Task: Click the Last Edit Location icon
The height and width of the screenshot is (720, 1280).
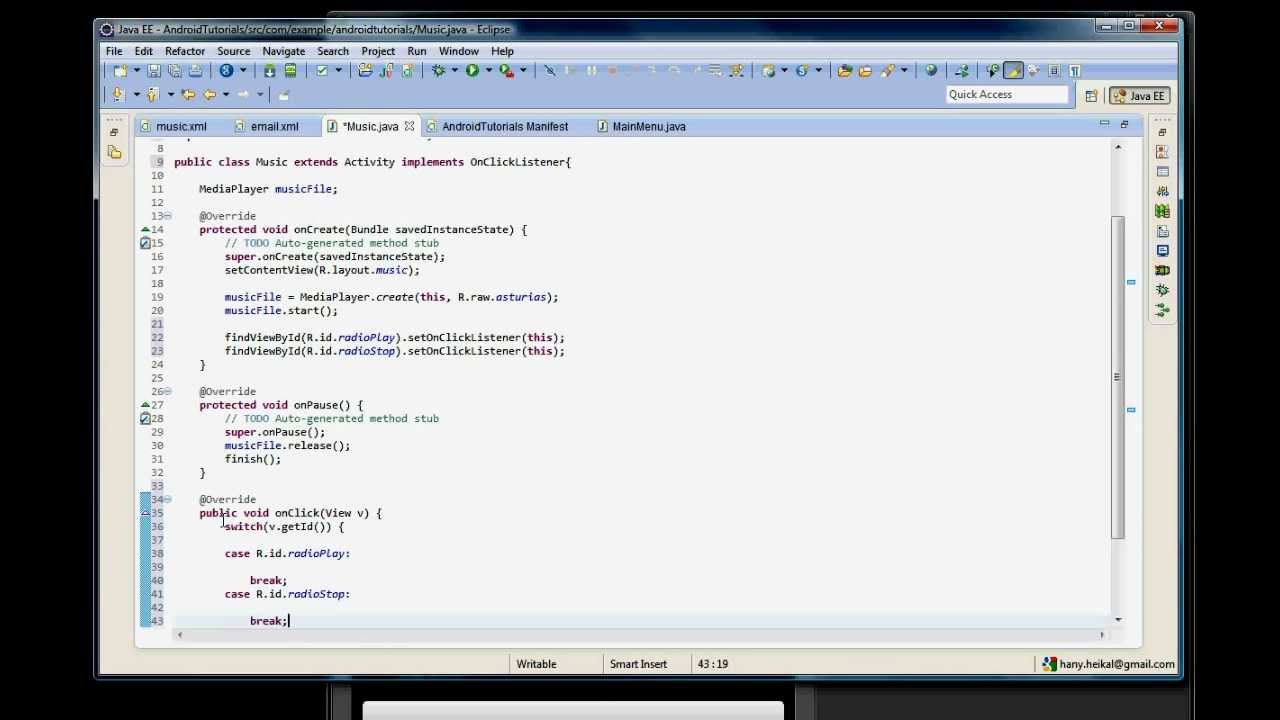Action: point(189,95)
